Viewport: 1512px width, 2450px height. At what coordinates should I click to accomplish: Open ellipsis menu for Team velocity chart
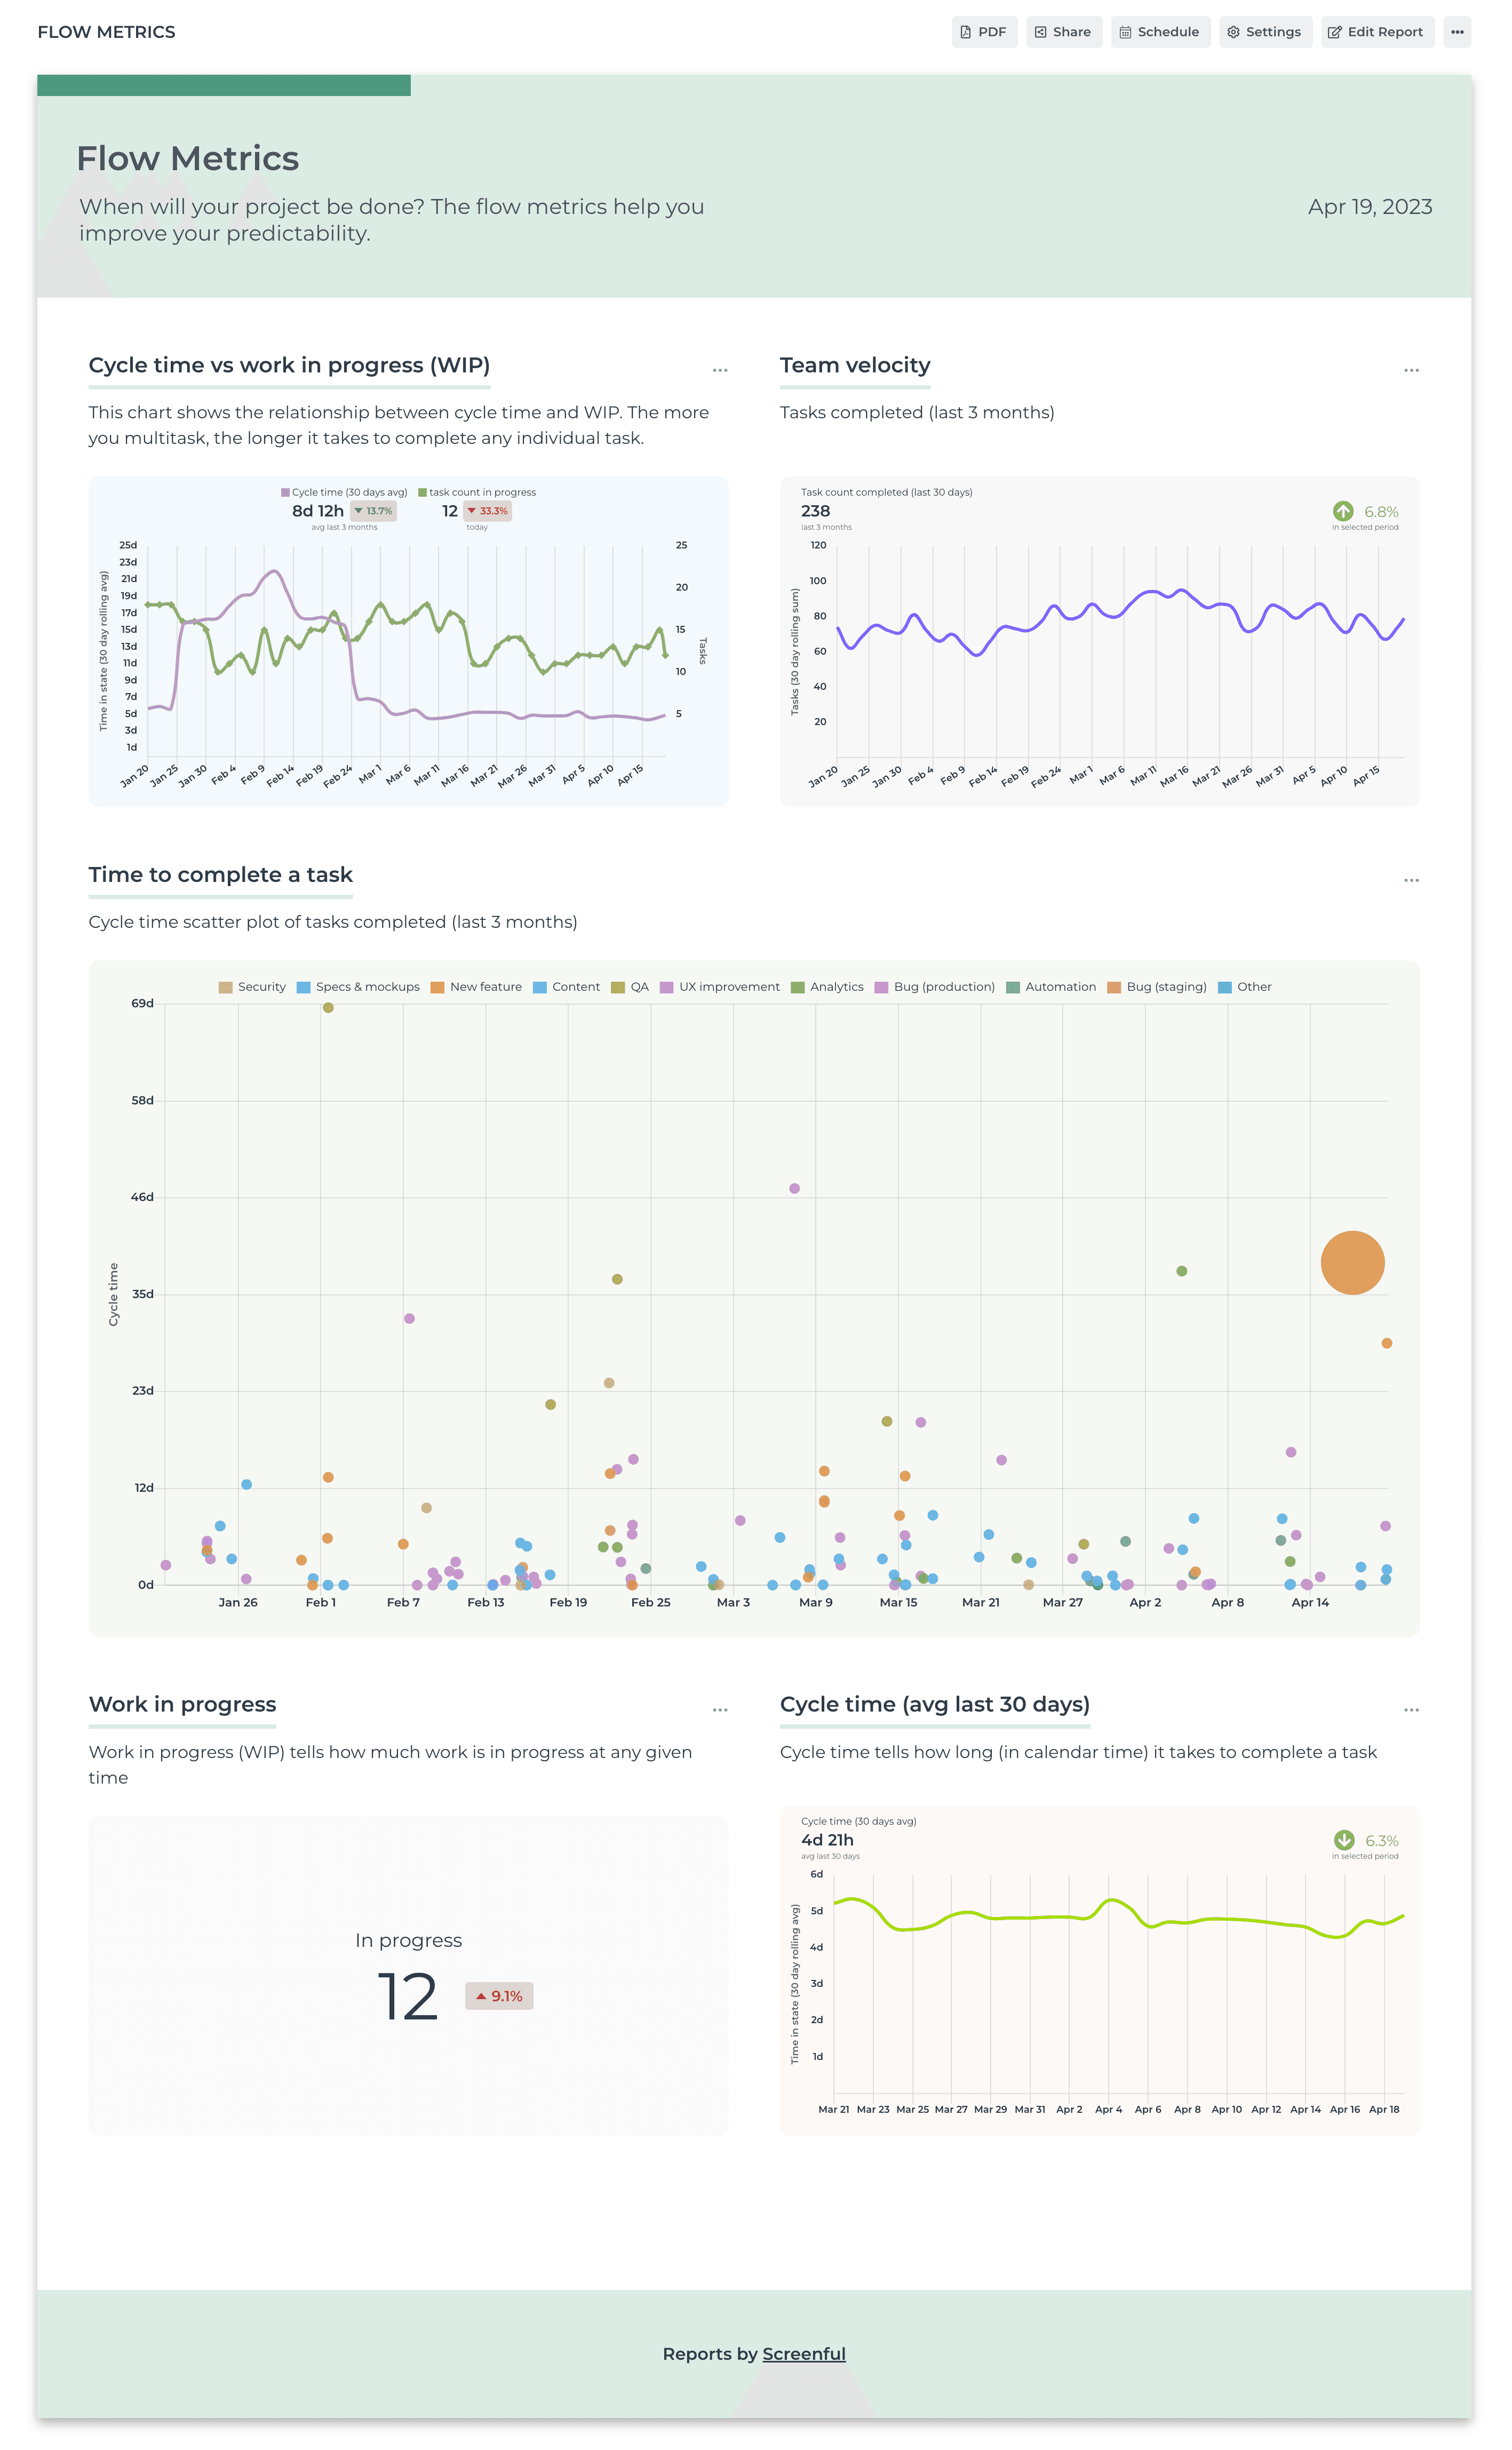[x=1411, y=370]
